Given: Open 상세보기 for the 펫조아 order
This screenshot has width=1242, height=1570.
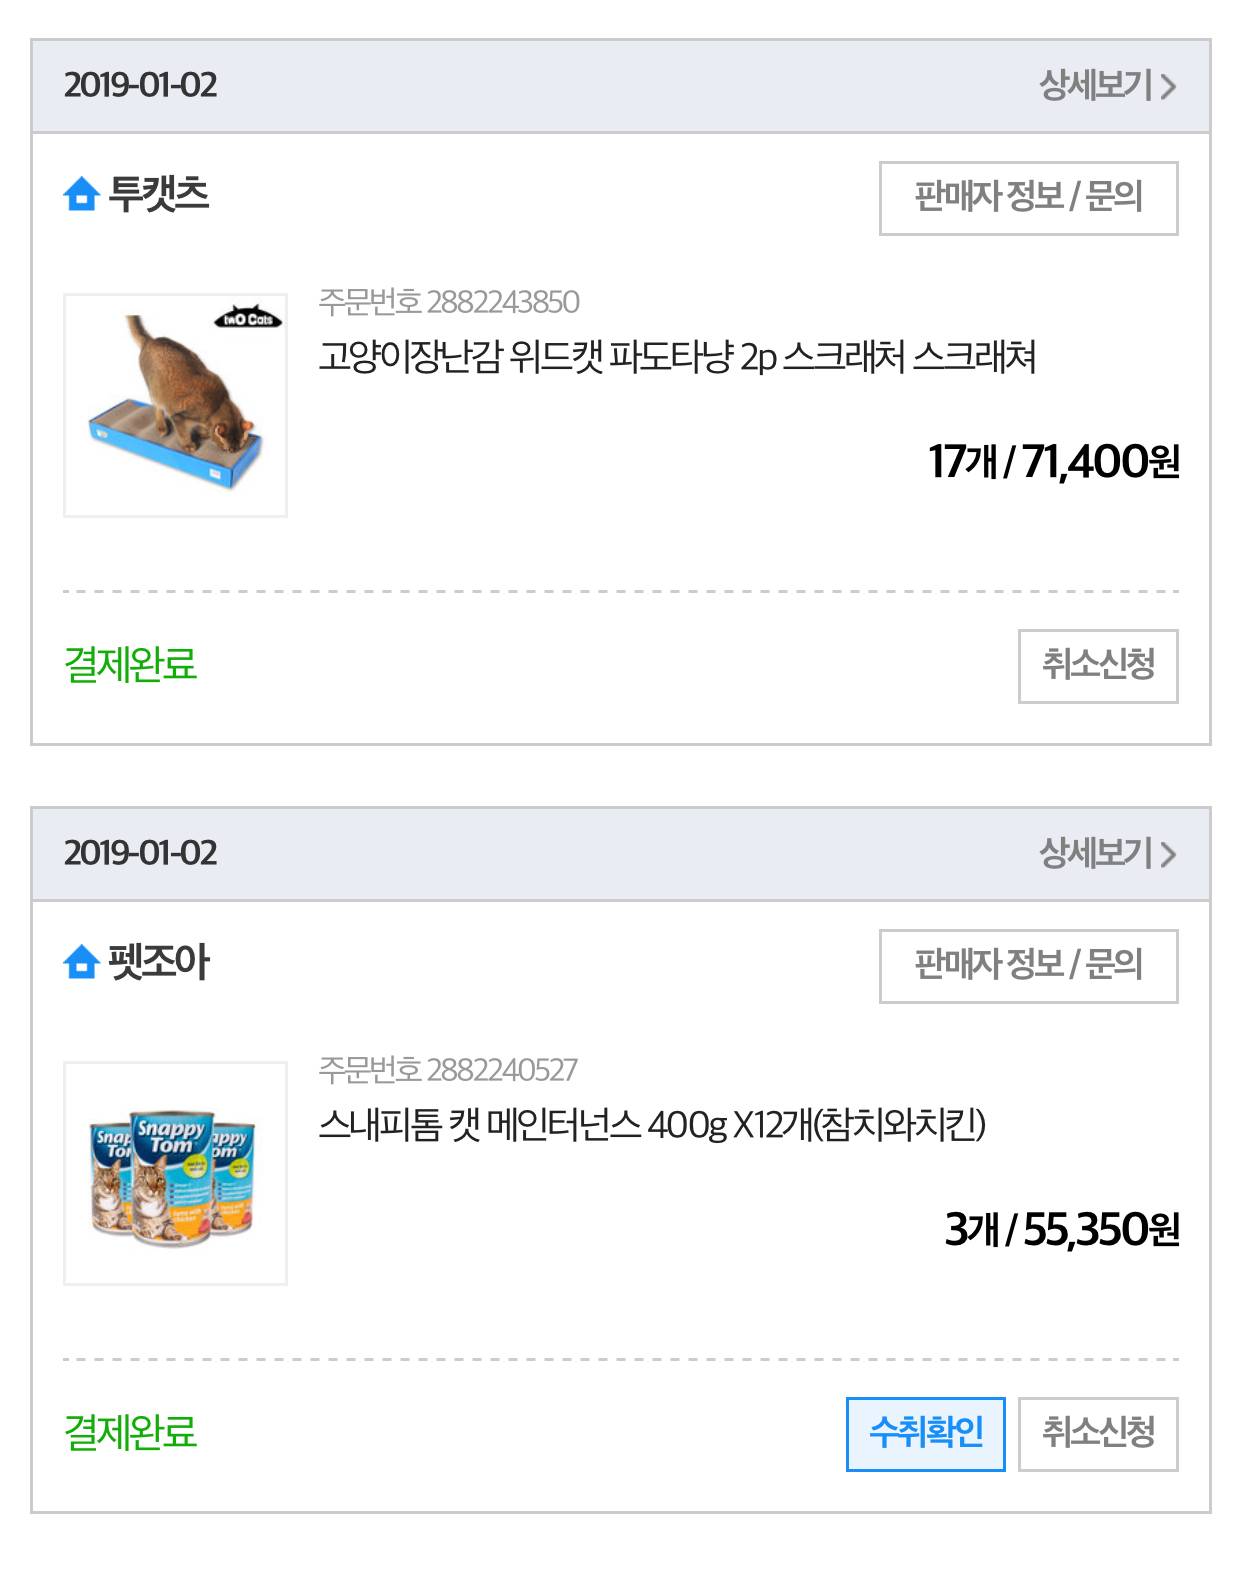Looking at the screenshot, I should pyautogui.click(x=1107, y=854).
